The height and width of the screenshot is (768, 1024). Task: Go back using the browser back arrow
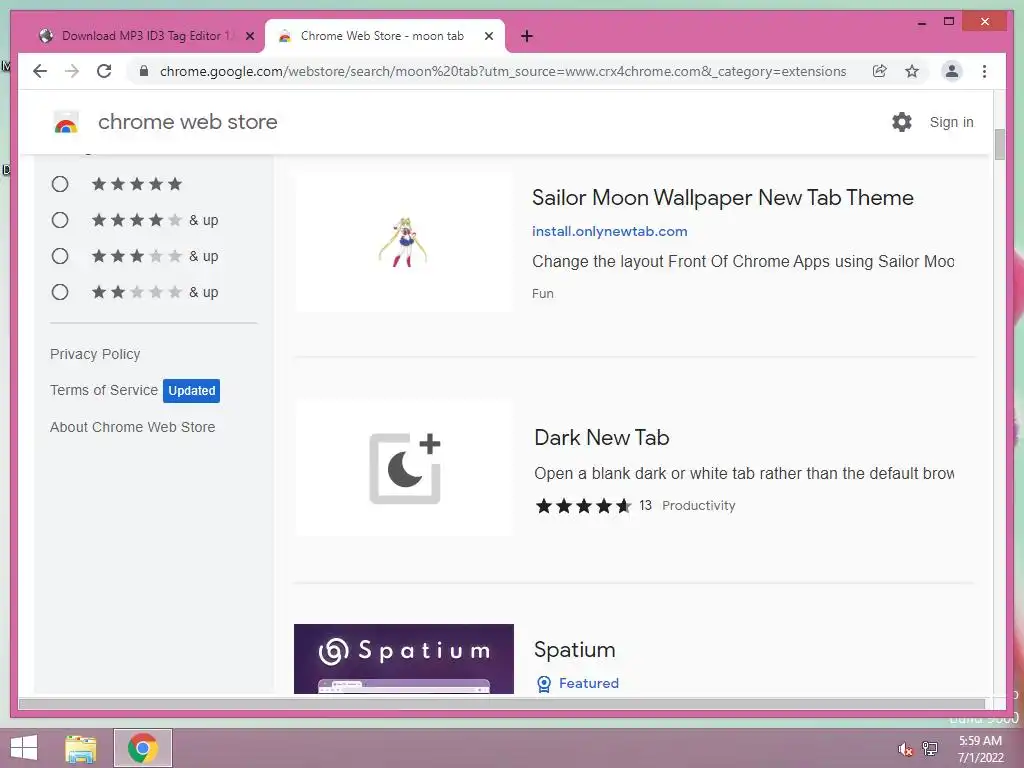40,71
